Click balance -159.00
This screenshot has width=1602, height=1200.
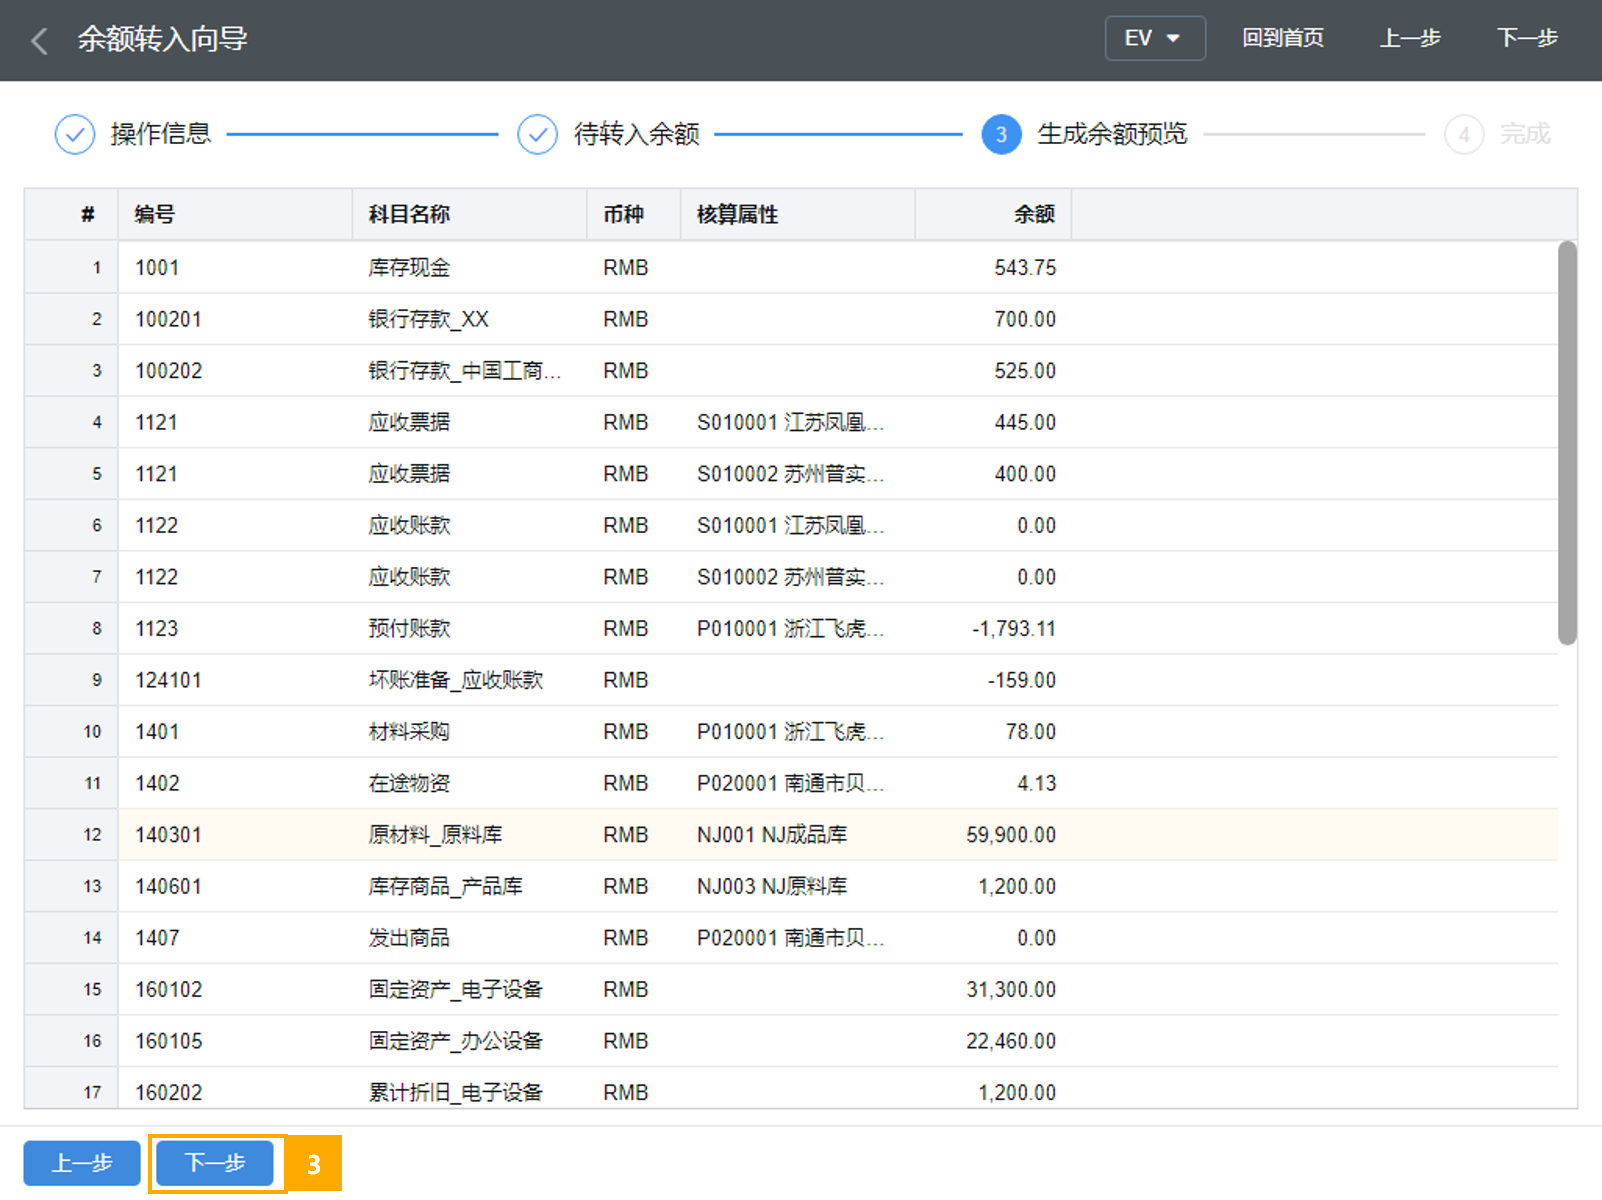(x=1022, y=680)
